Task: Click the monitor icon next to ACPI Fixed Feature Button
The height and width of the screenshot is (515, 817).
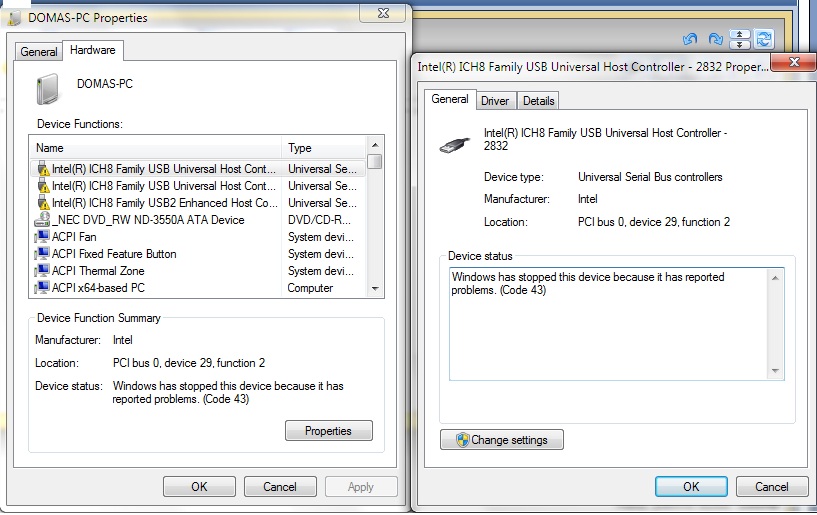Action: click(x=42, y=254)
